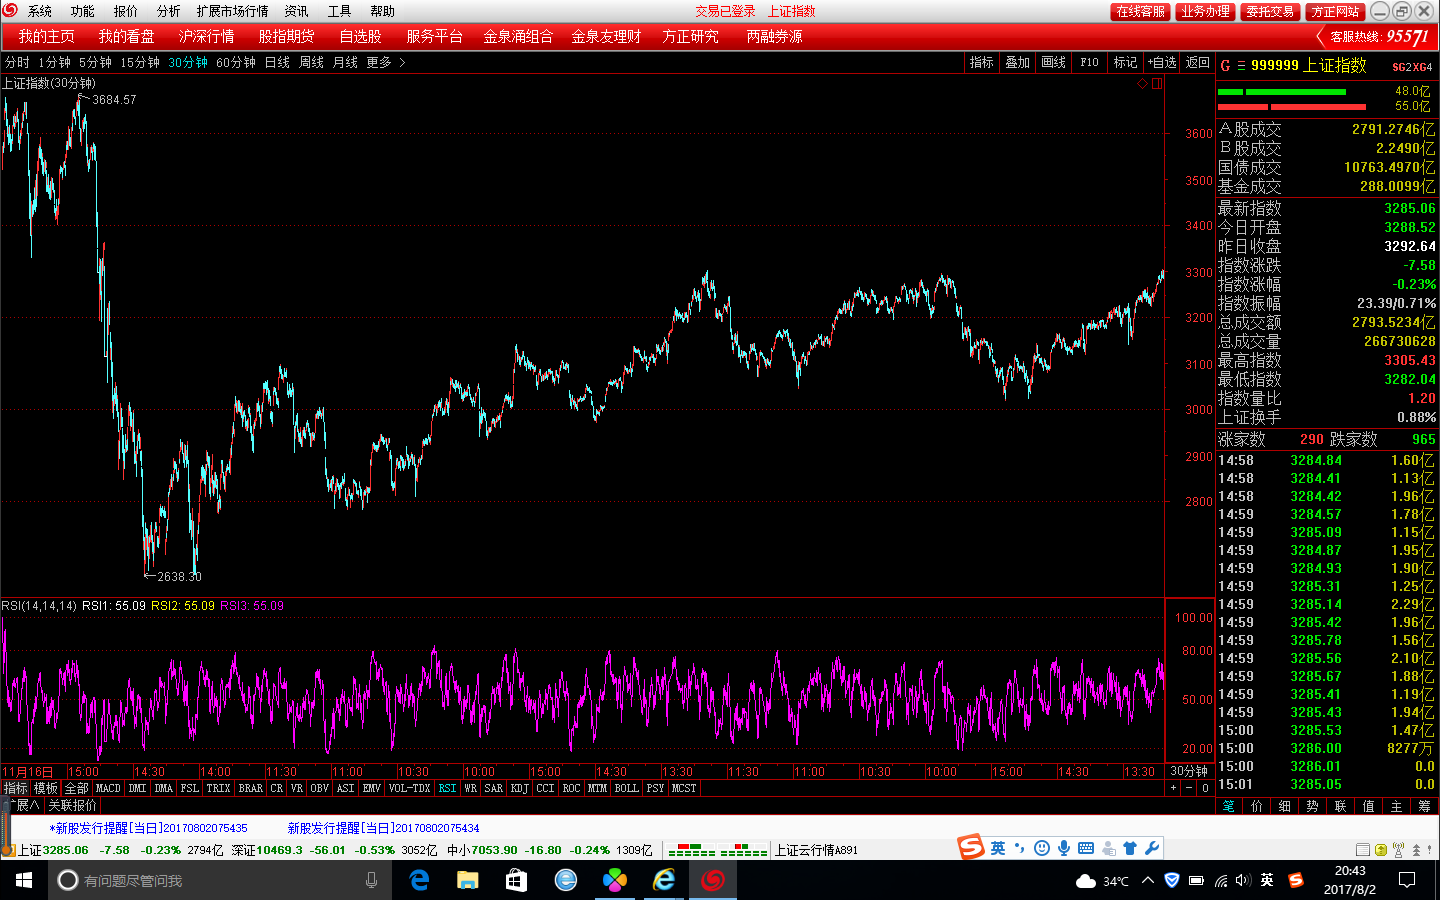Open Internet Explorer from the taskbar
The image size is (1440, 900).
663,880
